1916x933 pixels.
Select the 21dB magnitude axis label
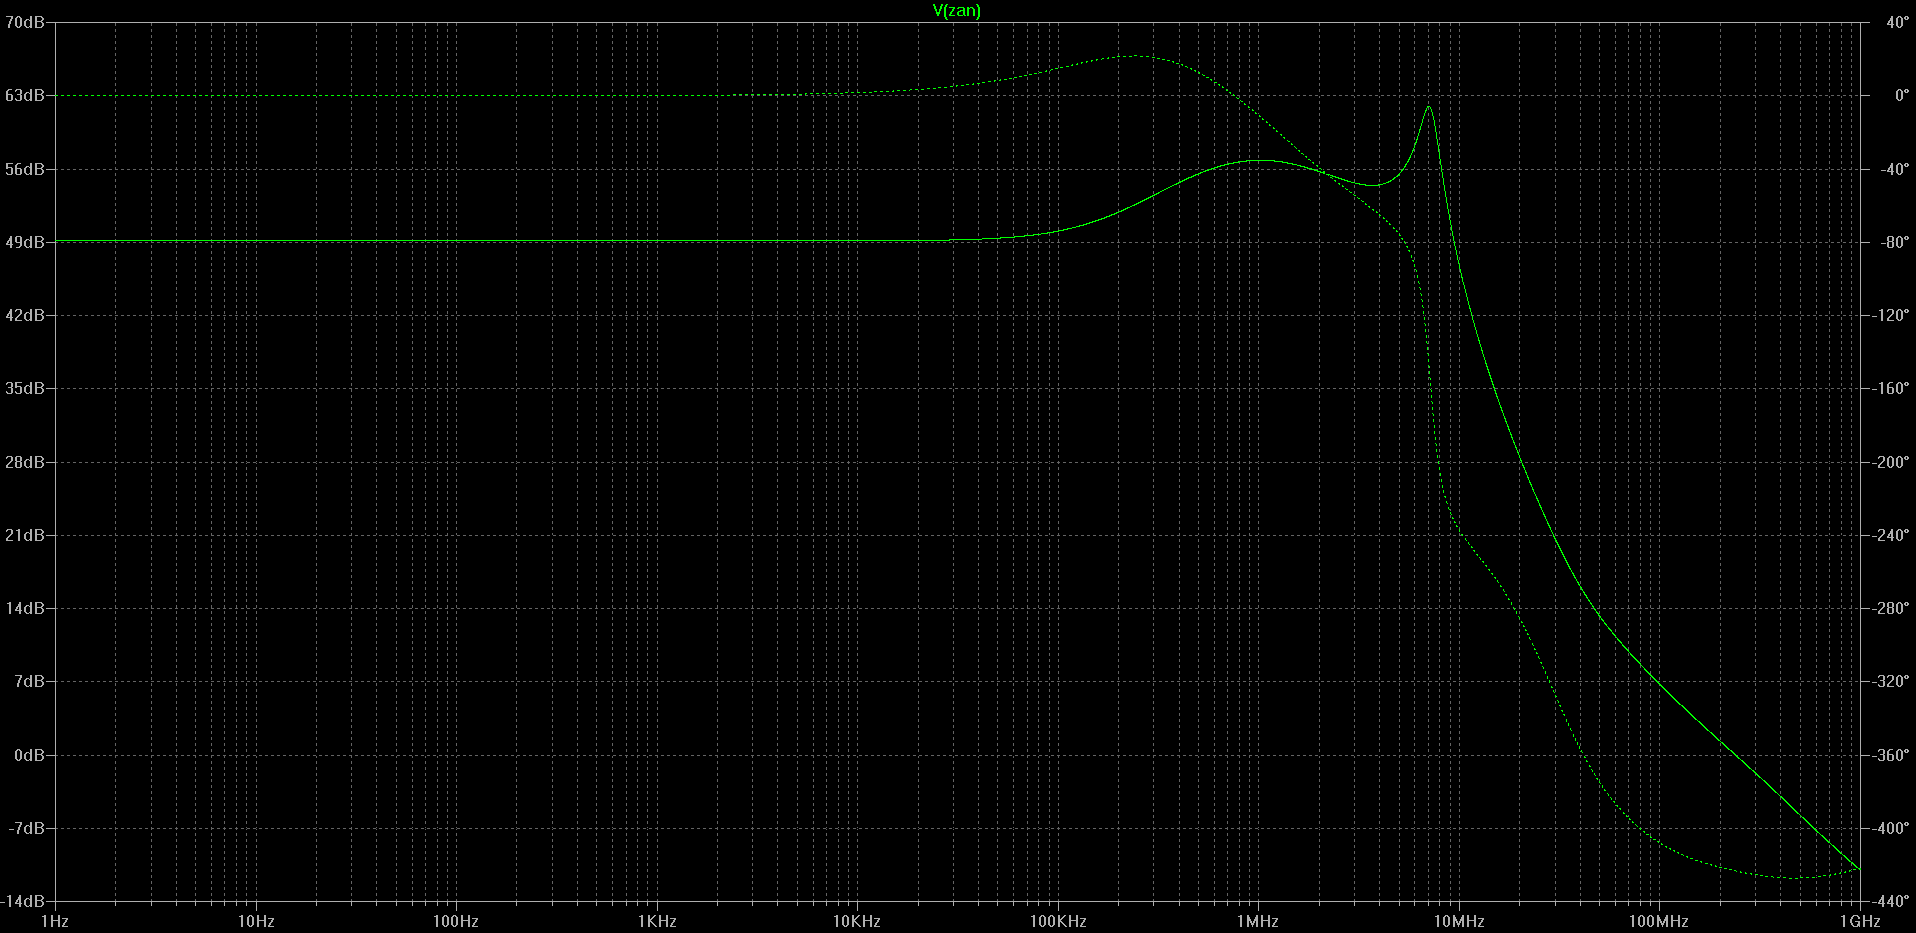(25, 535)
